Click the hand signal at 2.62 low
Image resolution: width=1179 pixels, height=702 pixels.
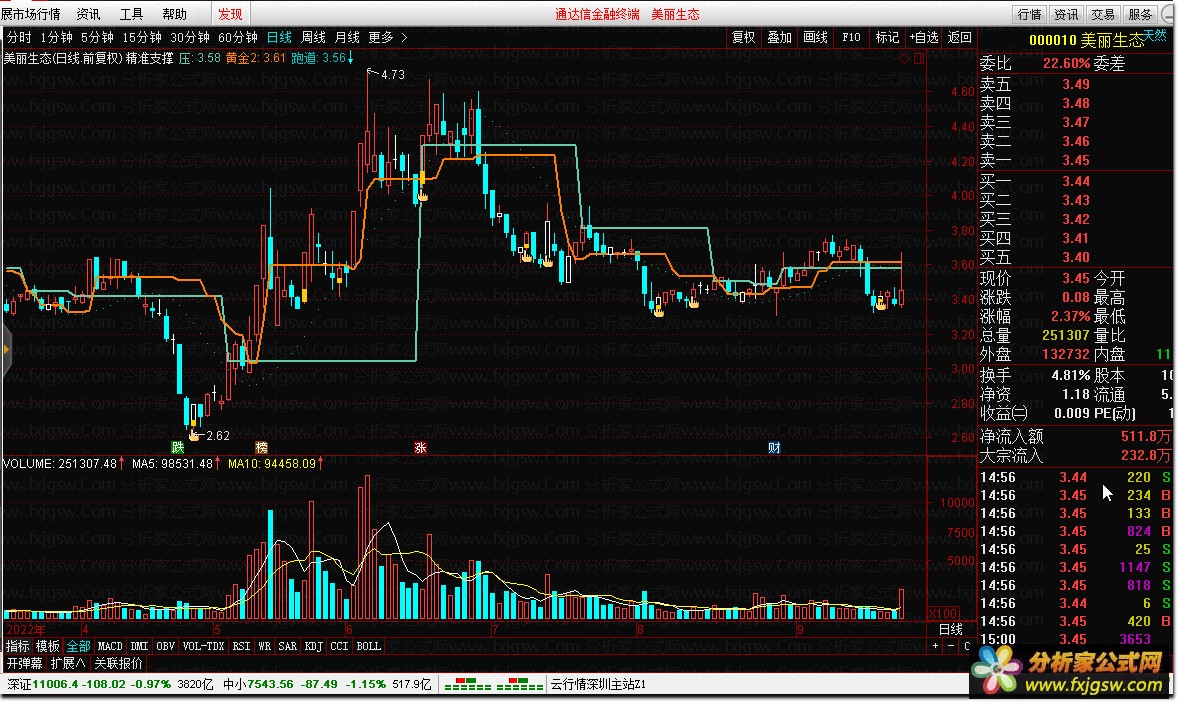click(194, 434)
